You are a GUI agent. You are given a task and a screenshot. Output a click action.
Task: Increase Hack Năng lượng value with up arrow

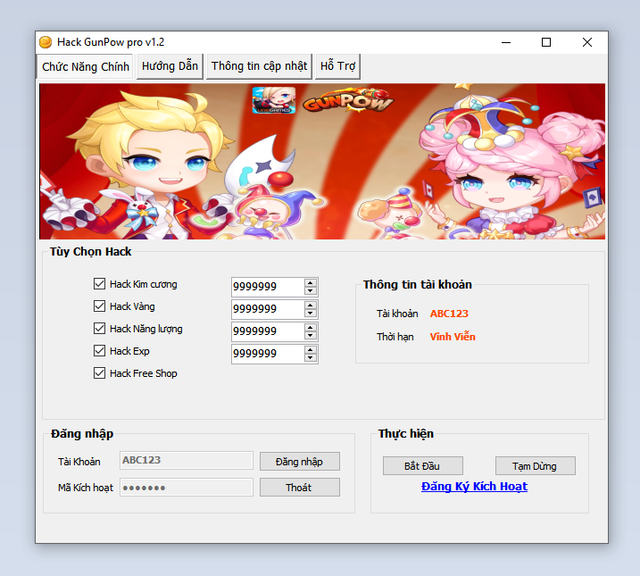pyautogui.click(x=310, y=326)
